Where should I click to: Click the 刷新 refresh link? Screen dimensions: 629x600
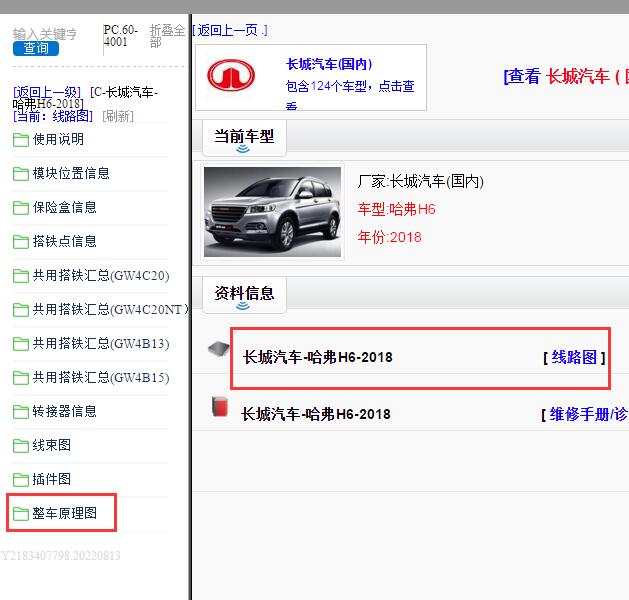(118, 116)
